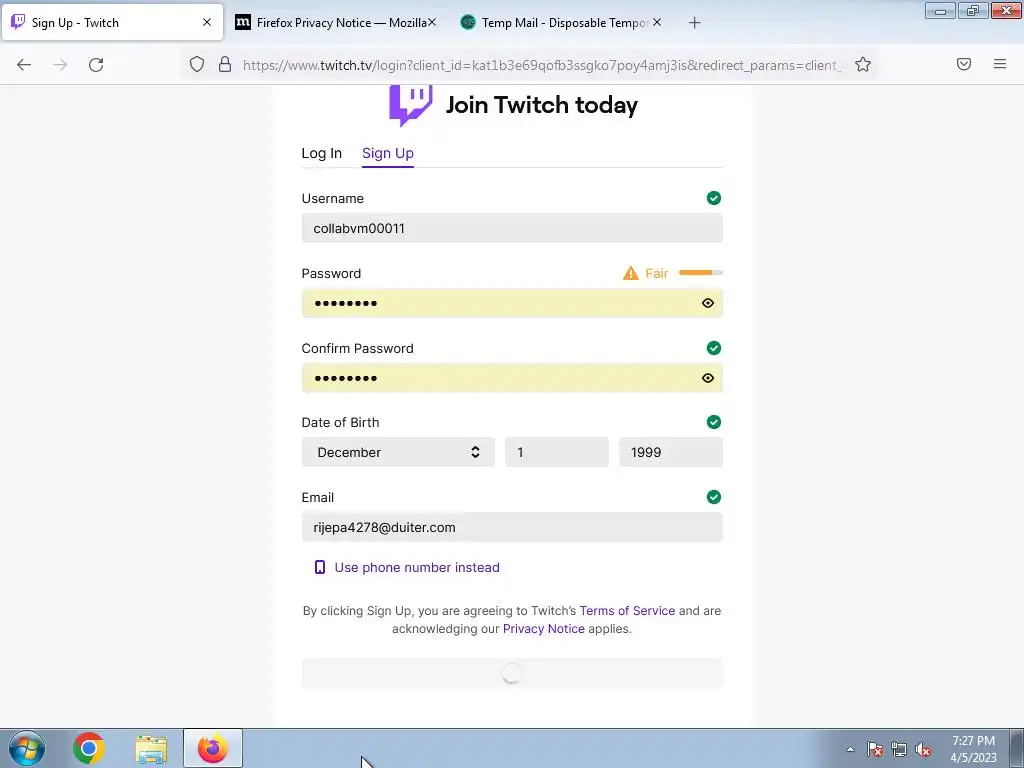Open the Firefox hamburger menu
Image resolution: width=1024 pixels, height=768 pixels.
tap(1000, 64)
